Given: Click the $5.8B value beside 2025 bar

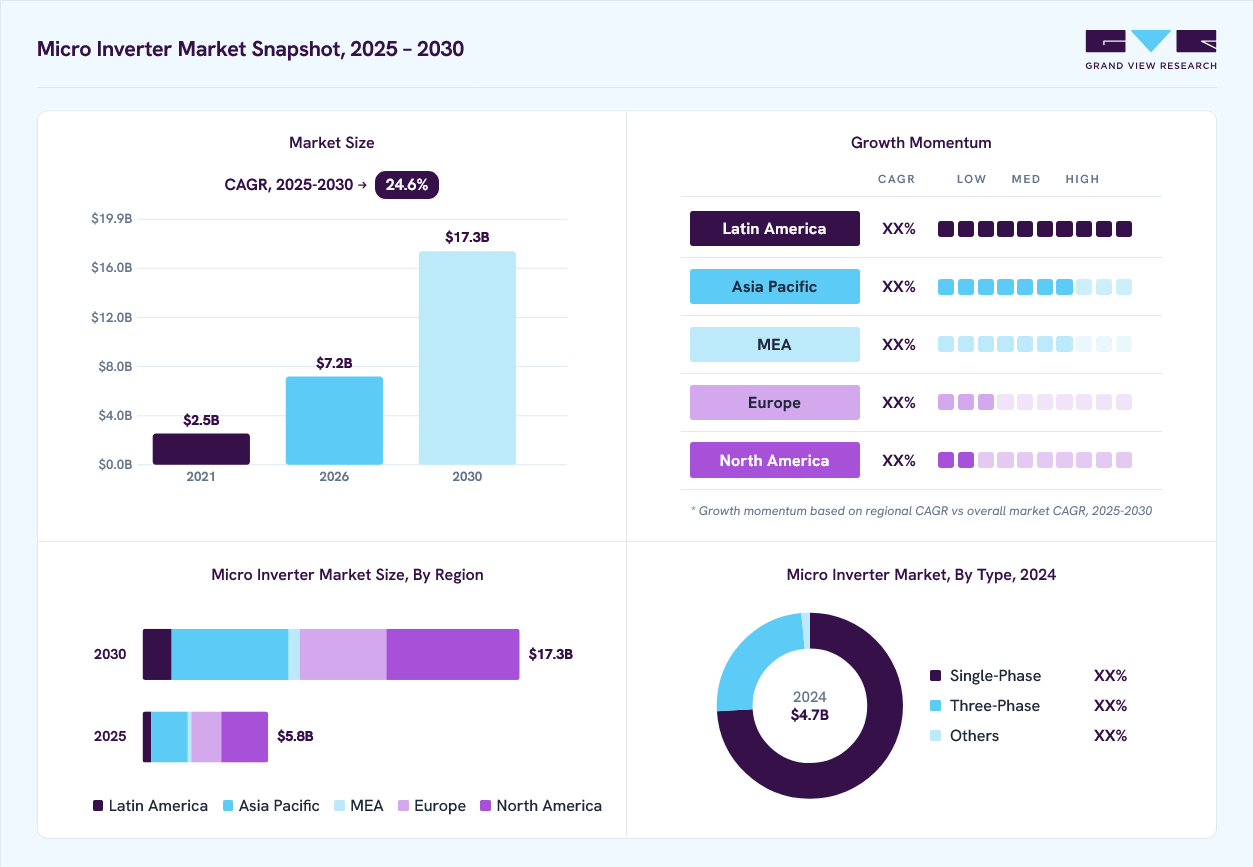Looking at the screenshot, I should click(x=295, y=737).
